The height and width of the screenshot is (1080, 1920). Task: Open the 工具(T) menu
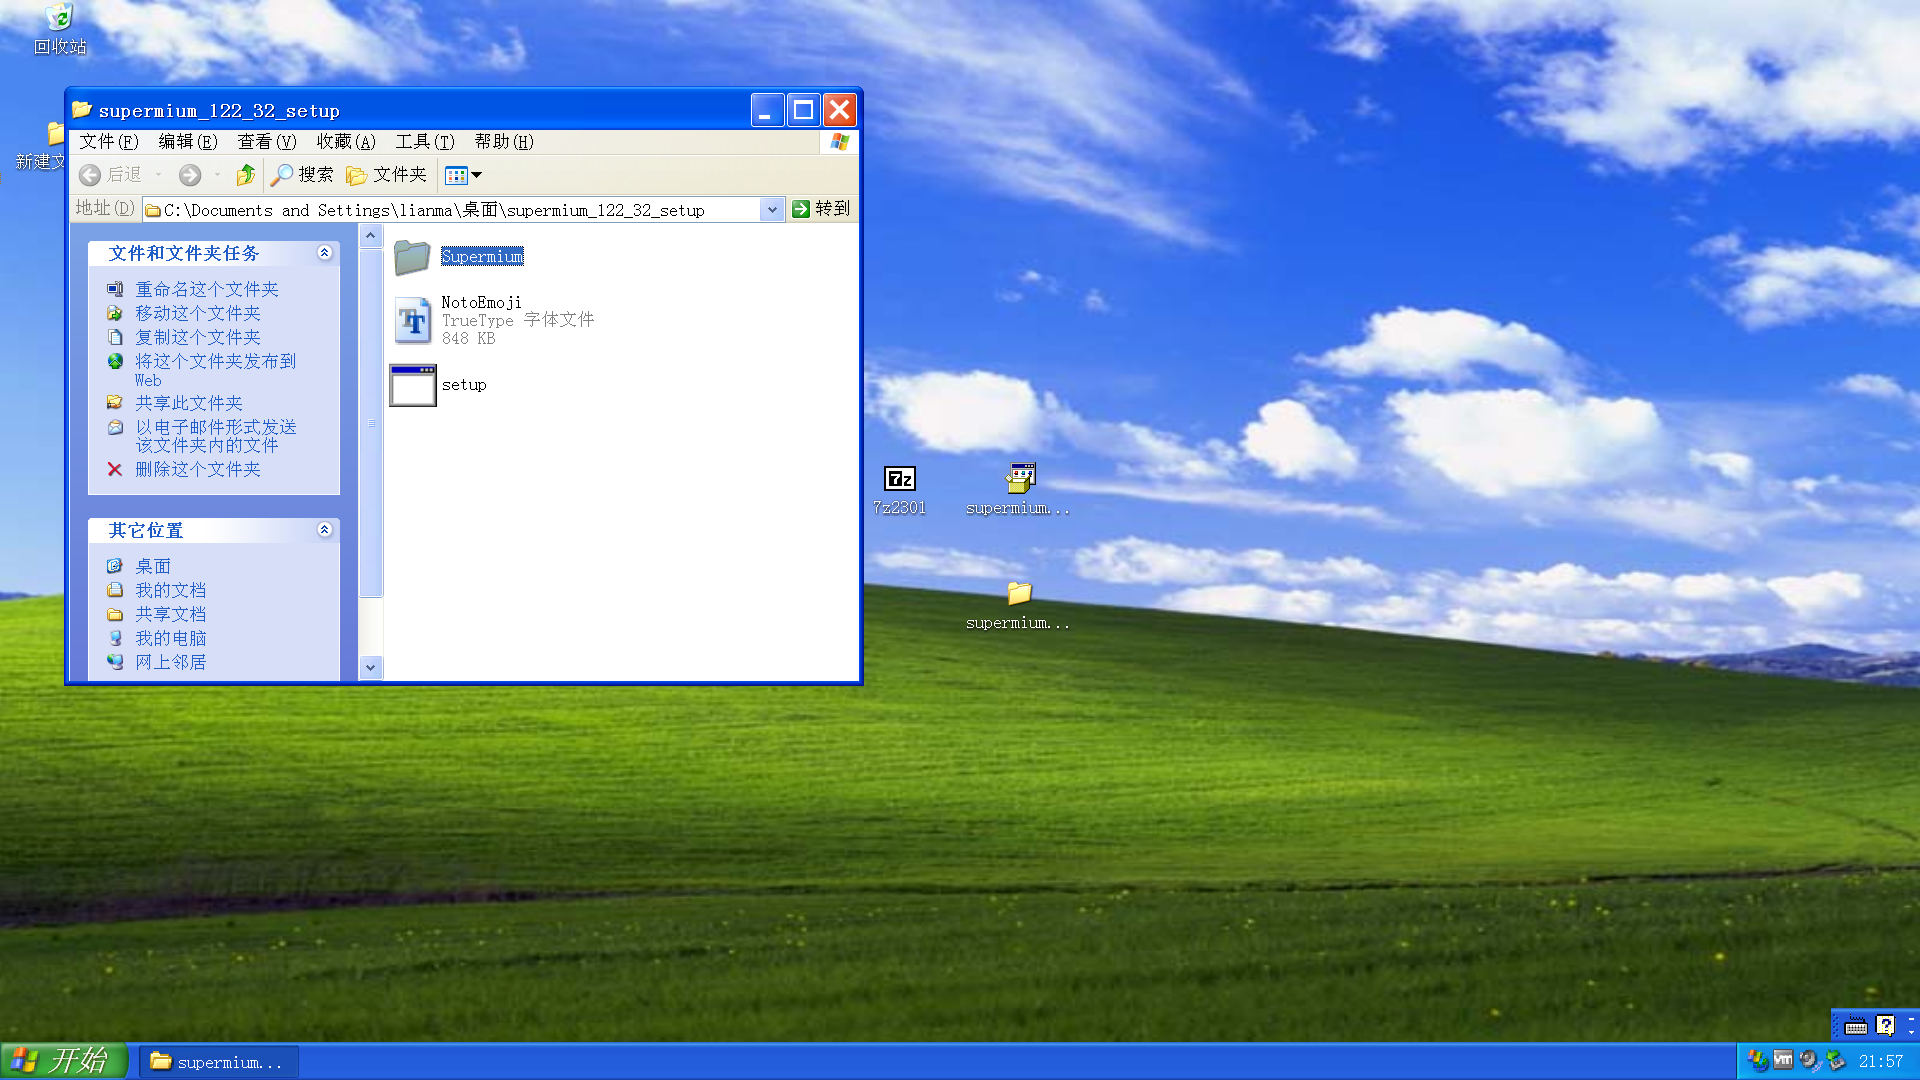[x=424, y=142]
